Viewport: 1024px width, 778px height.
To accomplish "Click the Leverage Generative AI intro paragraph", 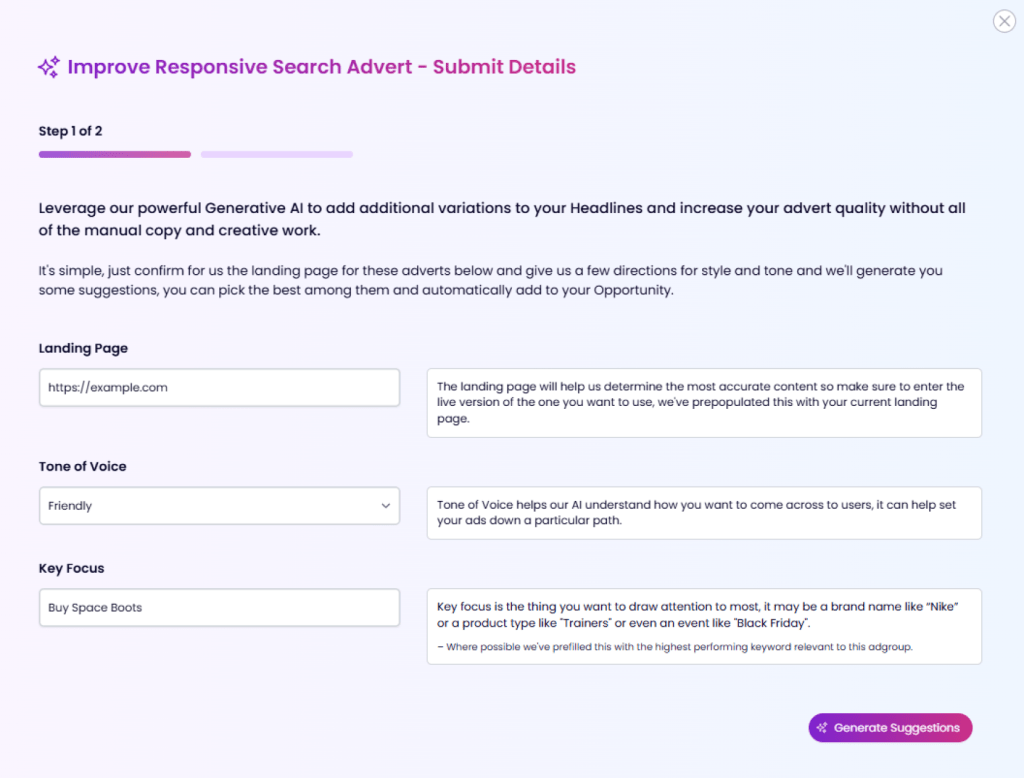I will click(x=502, y=219).
